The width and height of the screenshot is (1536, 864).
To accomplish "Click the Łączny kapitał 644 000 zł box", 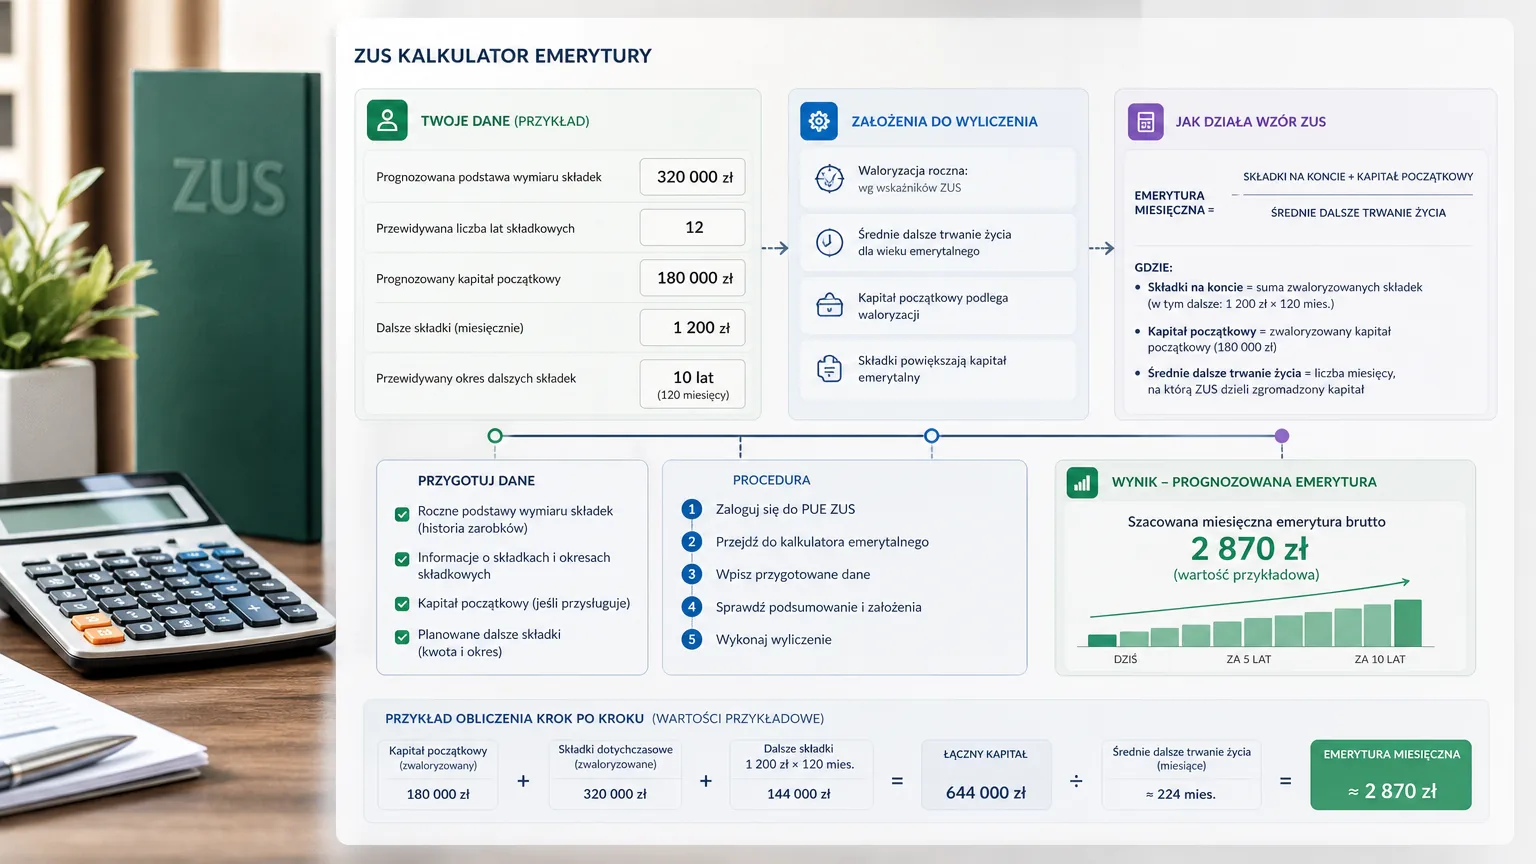I will pos(985,774).
